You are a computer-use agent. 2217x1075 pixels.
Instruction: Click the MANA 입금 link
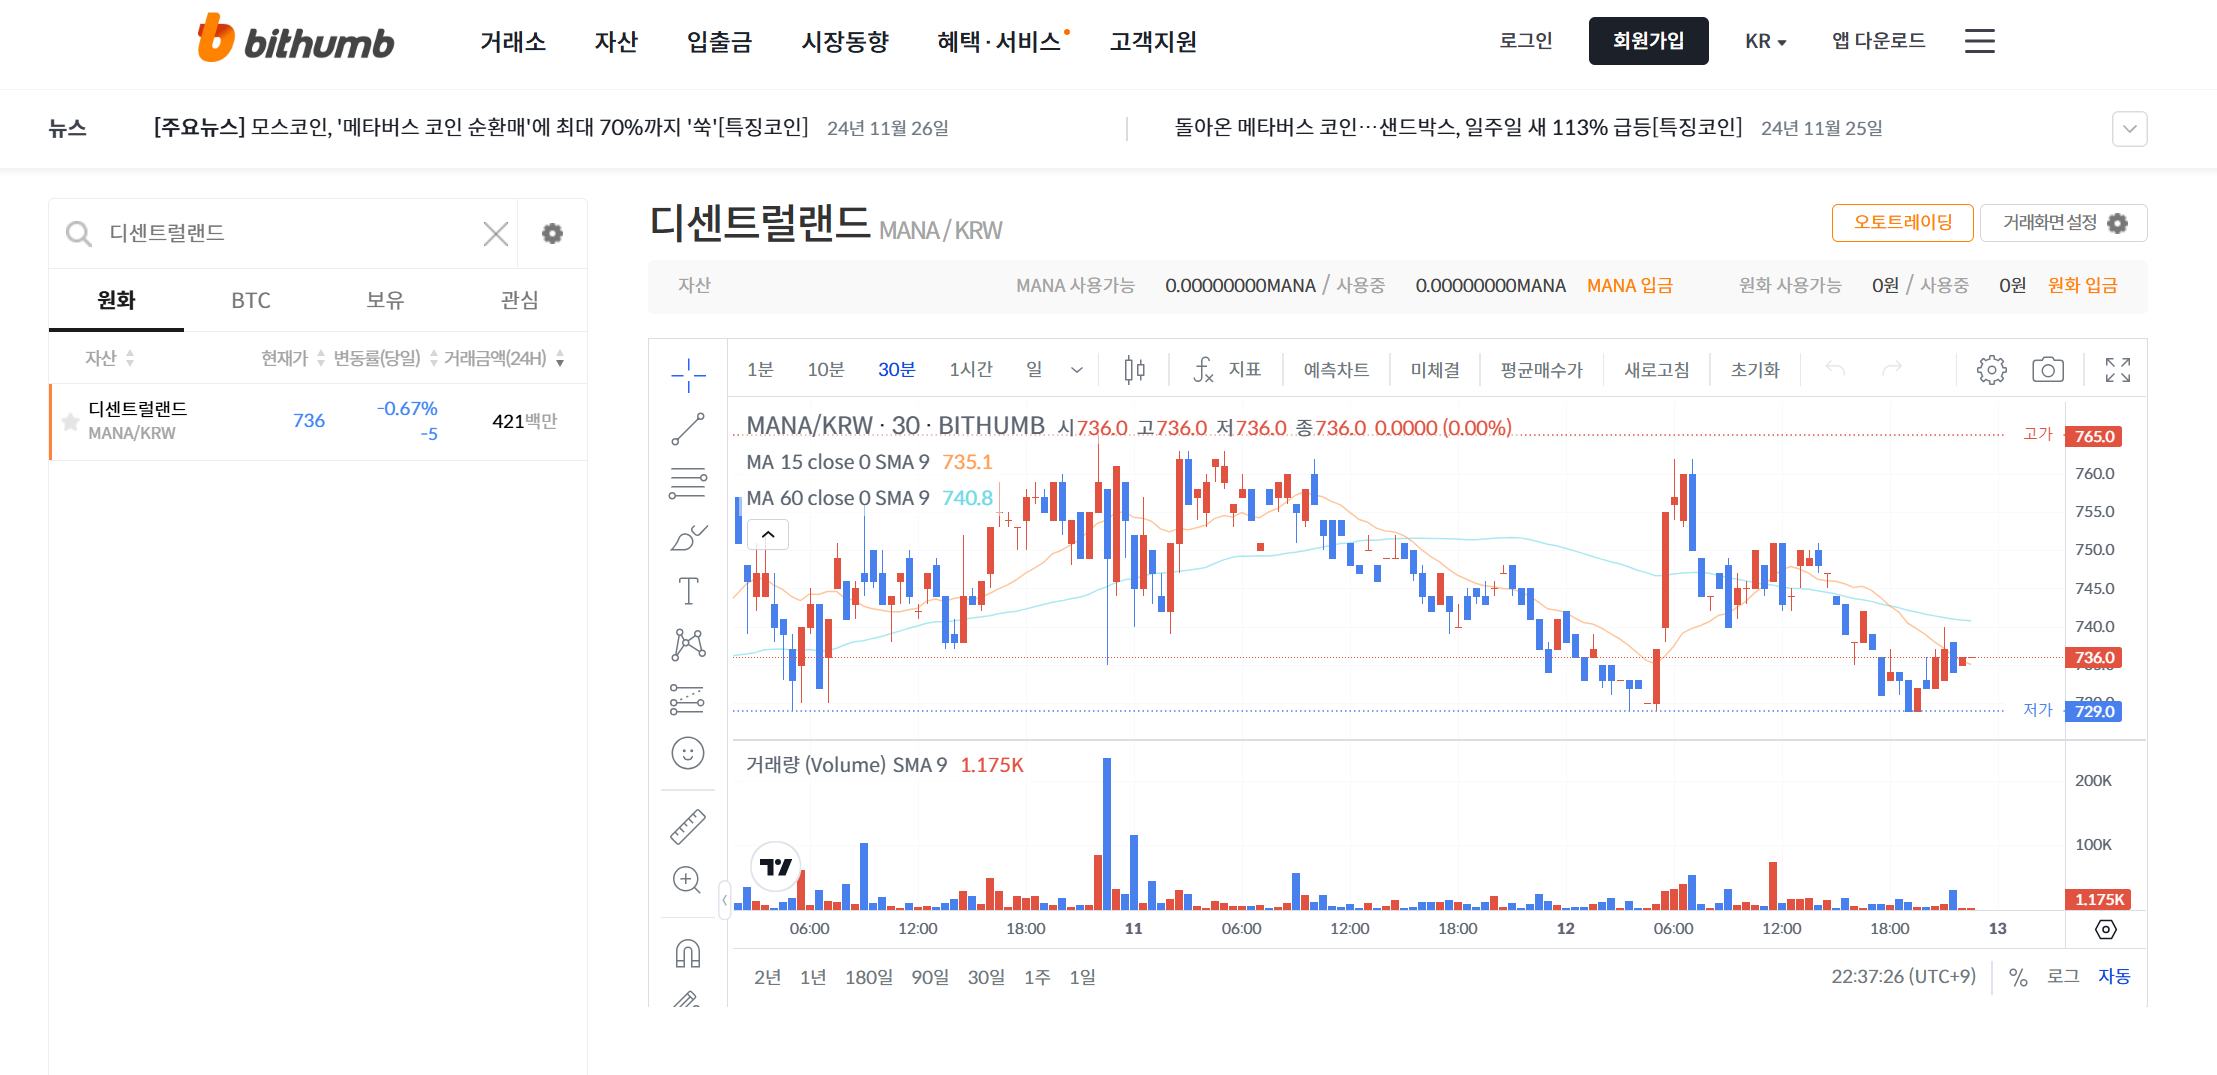[x=1630, y=286]
